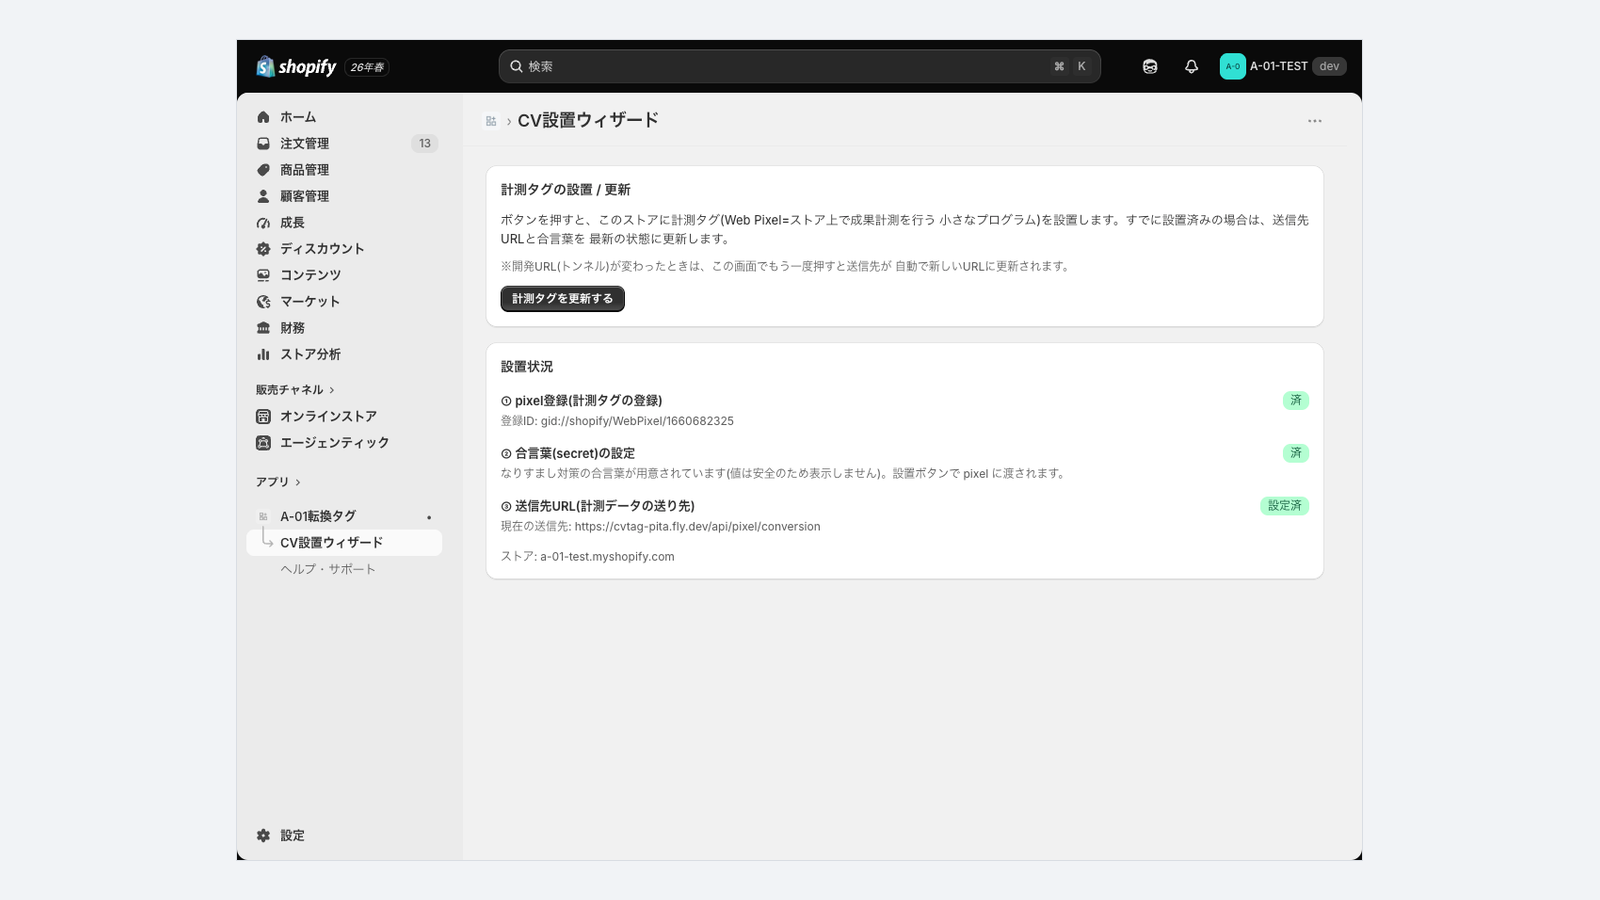The image size is (1600, 900).
Task: Open 顧客管理 in sidebar
Action: (x=344, y=196)
